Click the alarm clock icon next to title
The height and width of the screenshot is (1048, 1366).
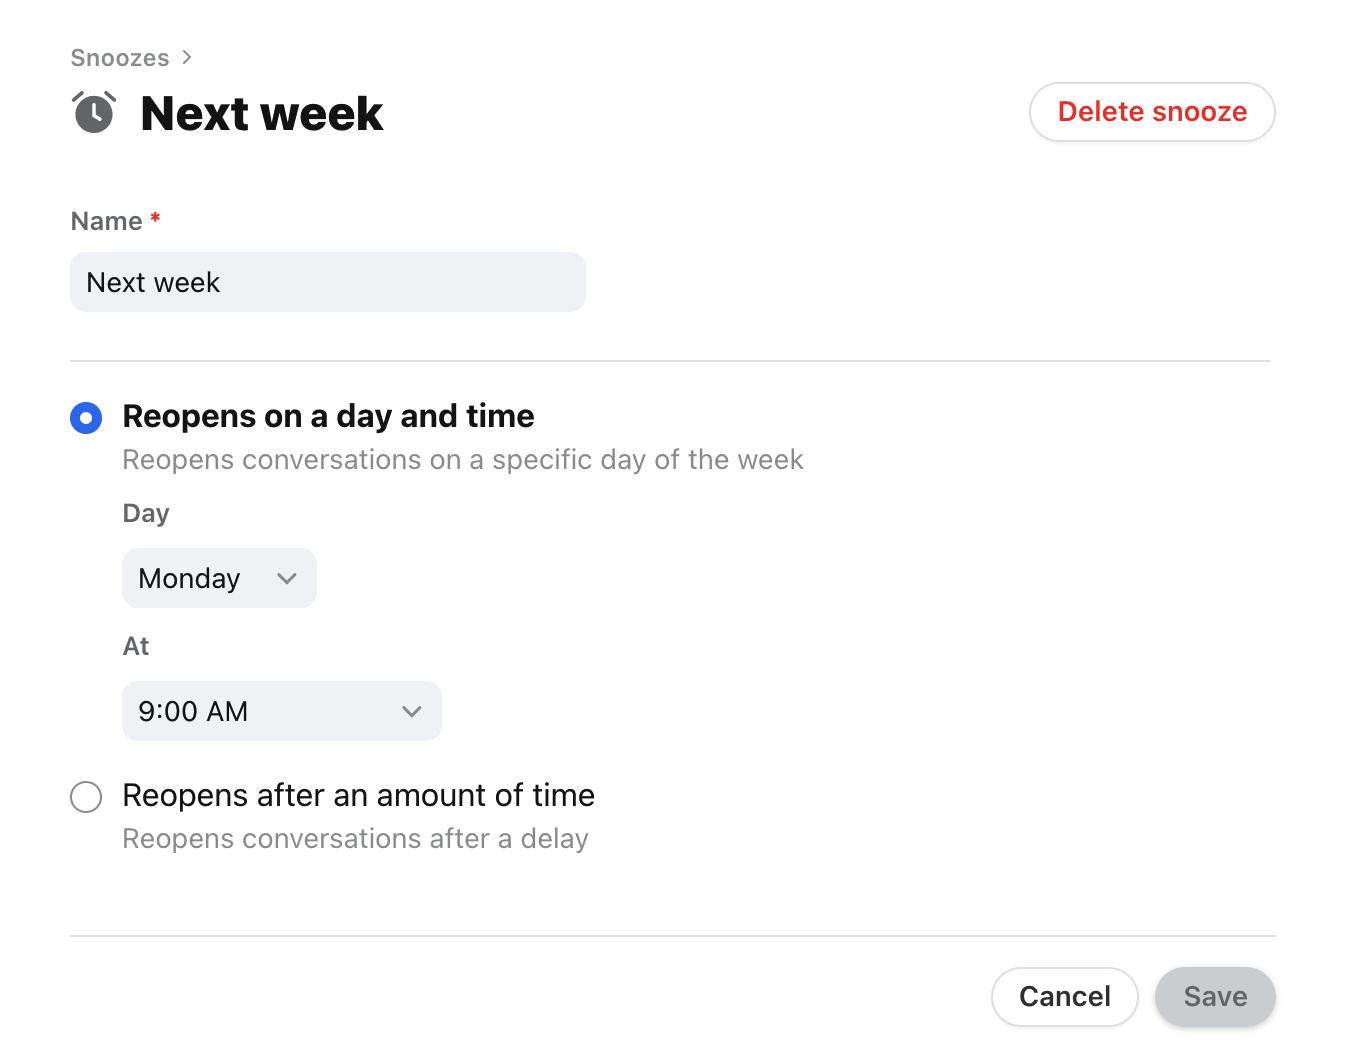[x=93, y=112]
